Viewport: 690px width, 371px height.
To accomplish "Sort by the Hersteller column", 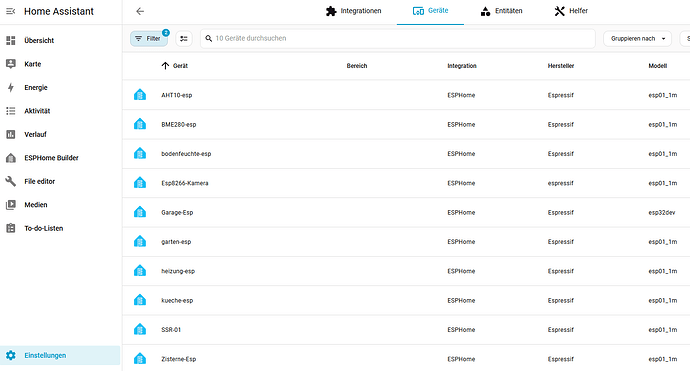I will click(561, 66).
